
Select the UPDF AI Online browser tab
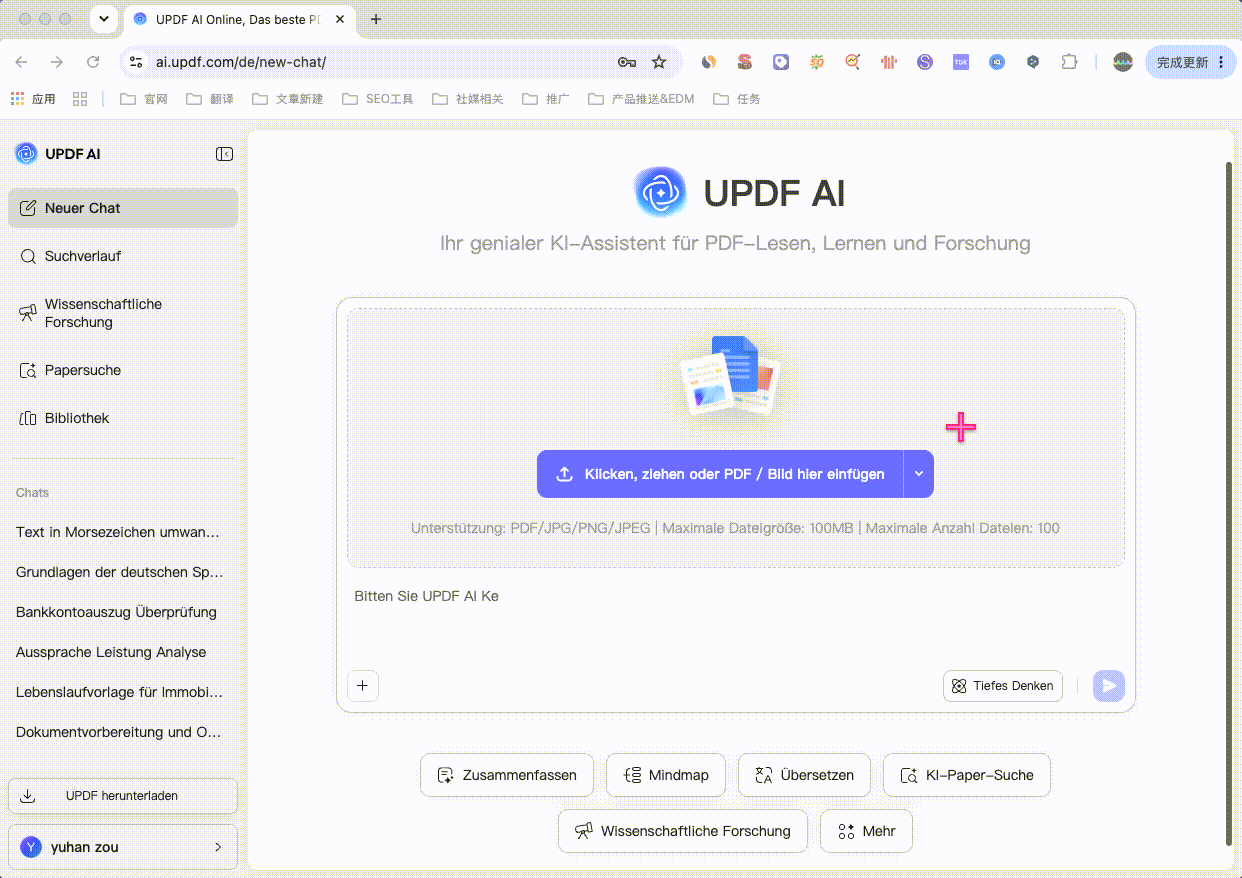[x=240, y=19]
